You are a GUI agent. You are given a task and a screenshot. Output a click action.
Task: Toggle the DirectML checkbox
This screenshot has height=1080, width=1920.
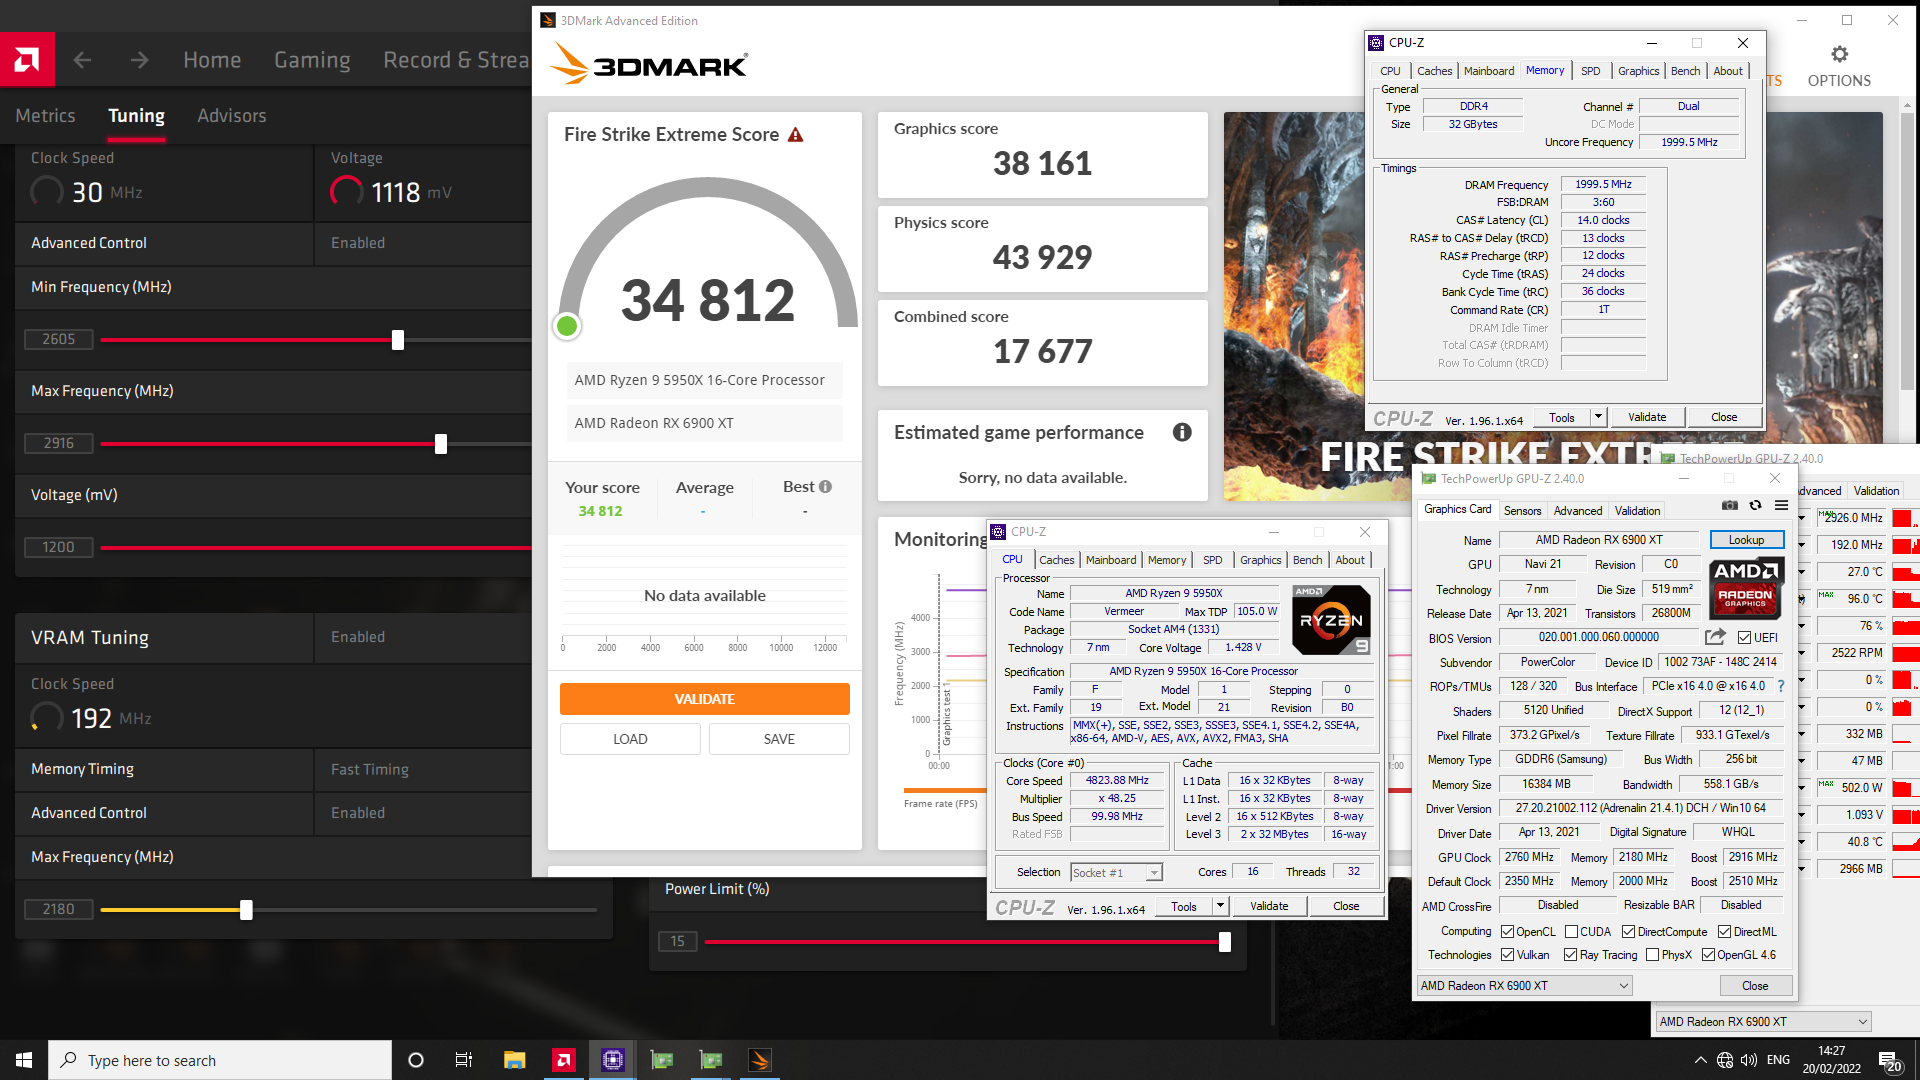[1724, 932]
